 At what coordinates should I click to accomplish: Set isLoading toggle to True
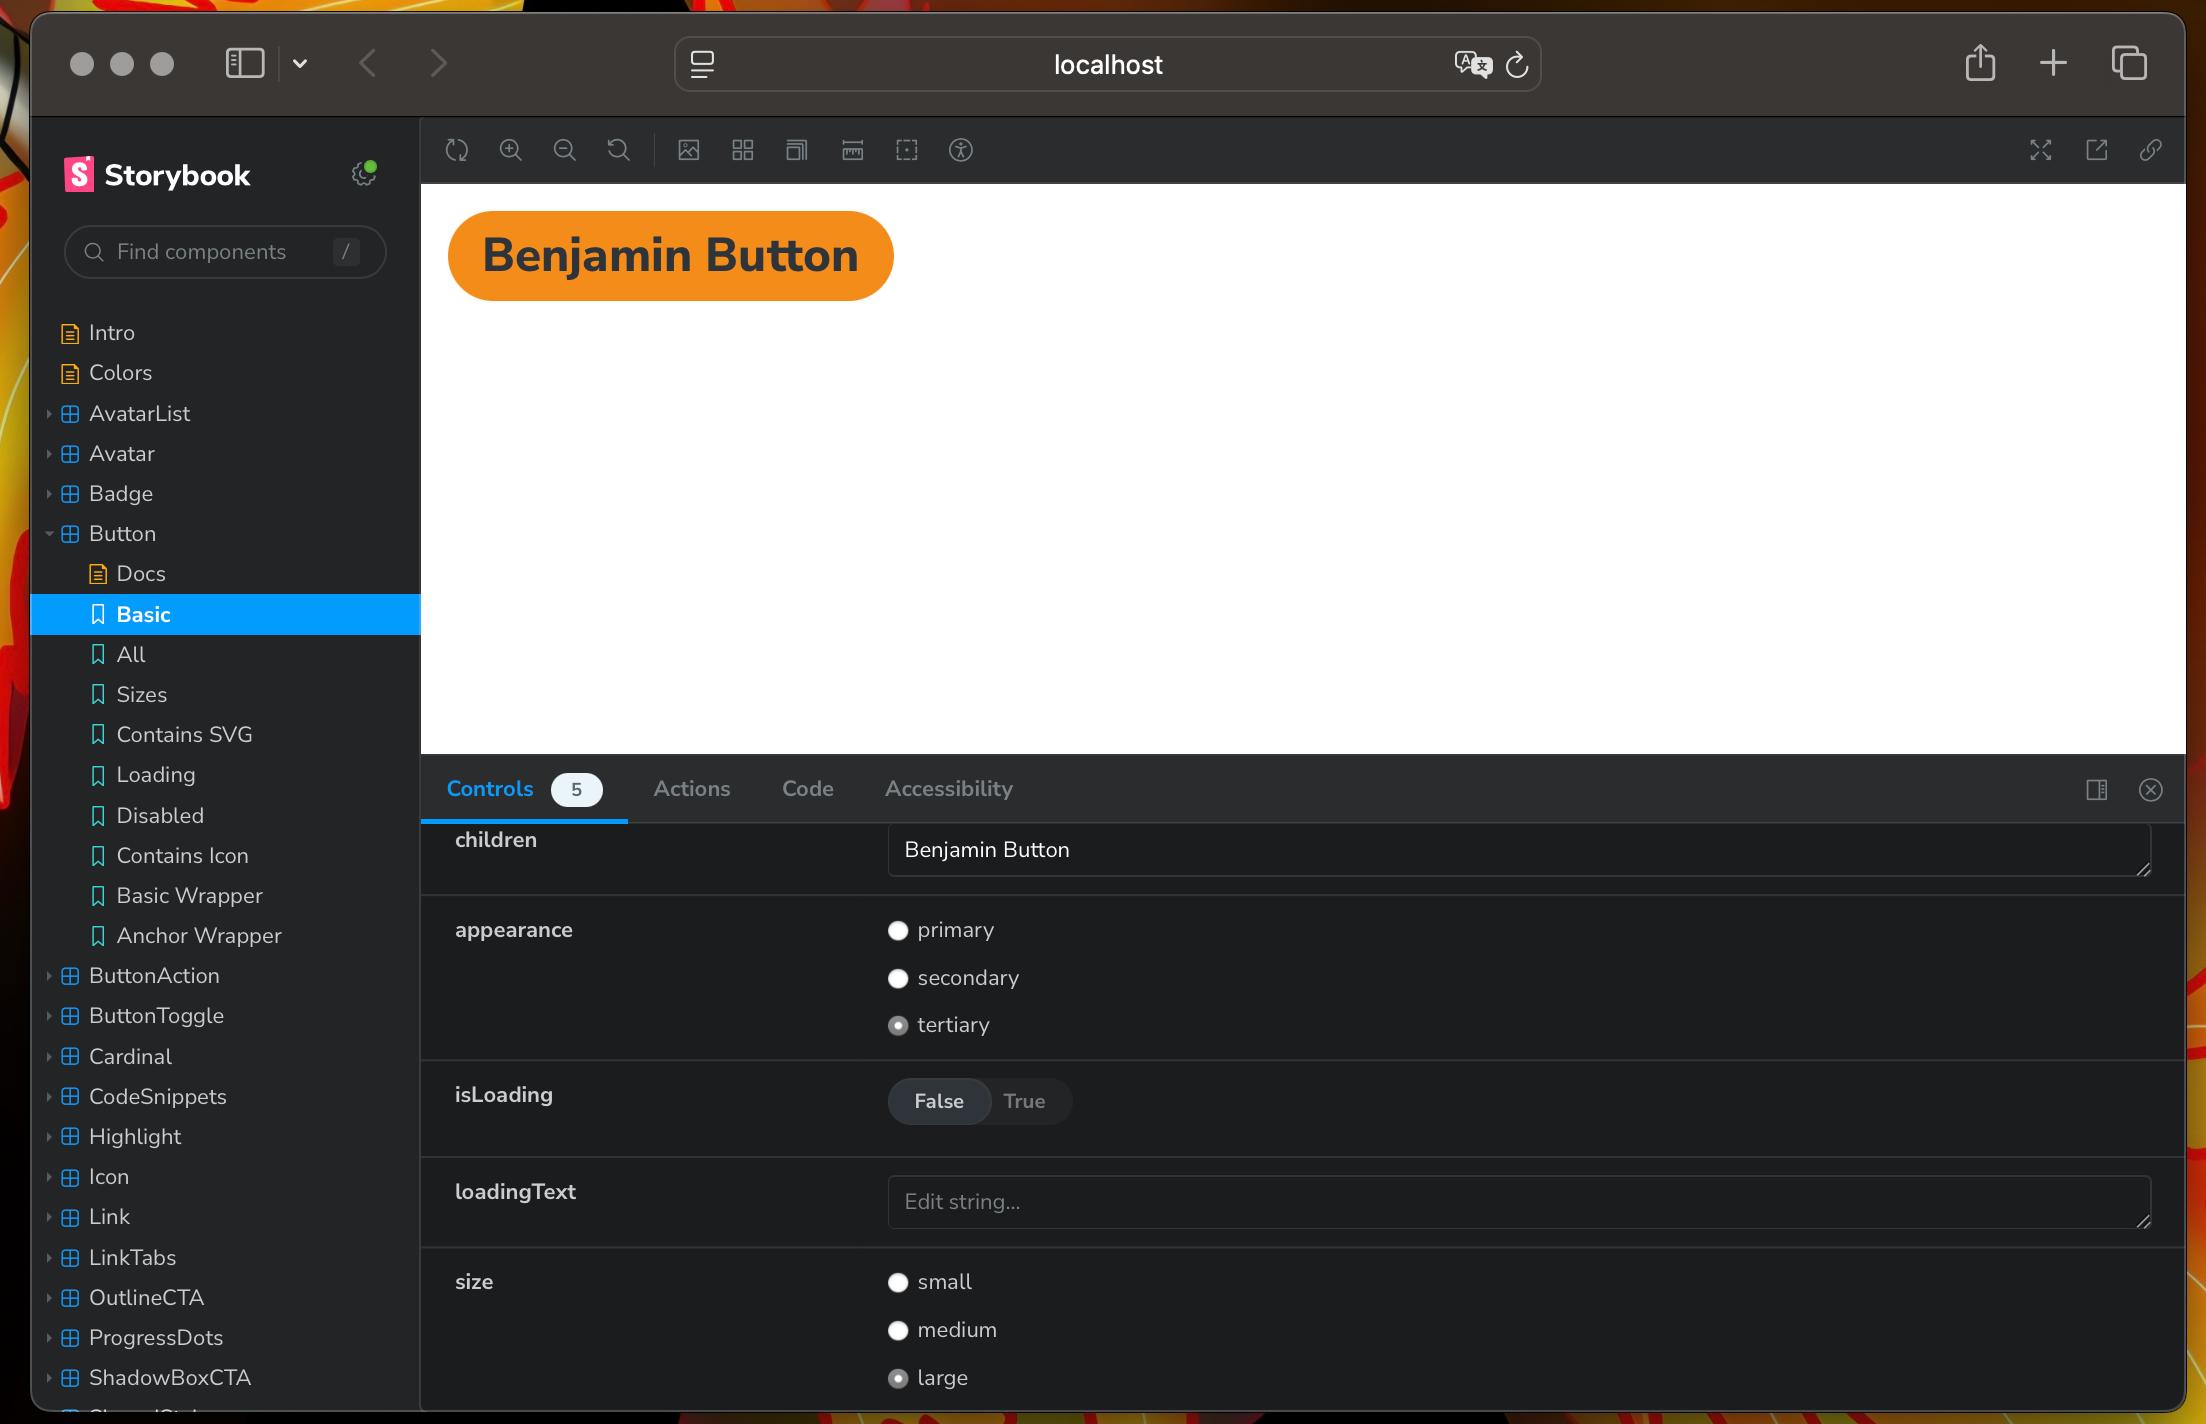point(1024,1101)
